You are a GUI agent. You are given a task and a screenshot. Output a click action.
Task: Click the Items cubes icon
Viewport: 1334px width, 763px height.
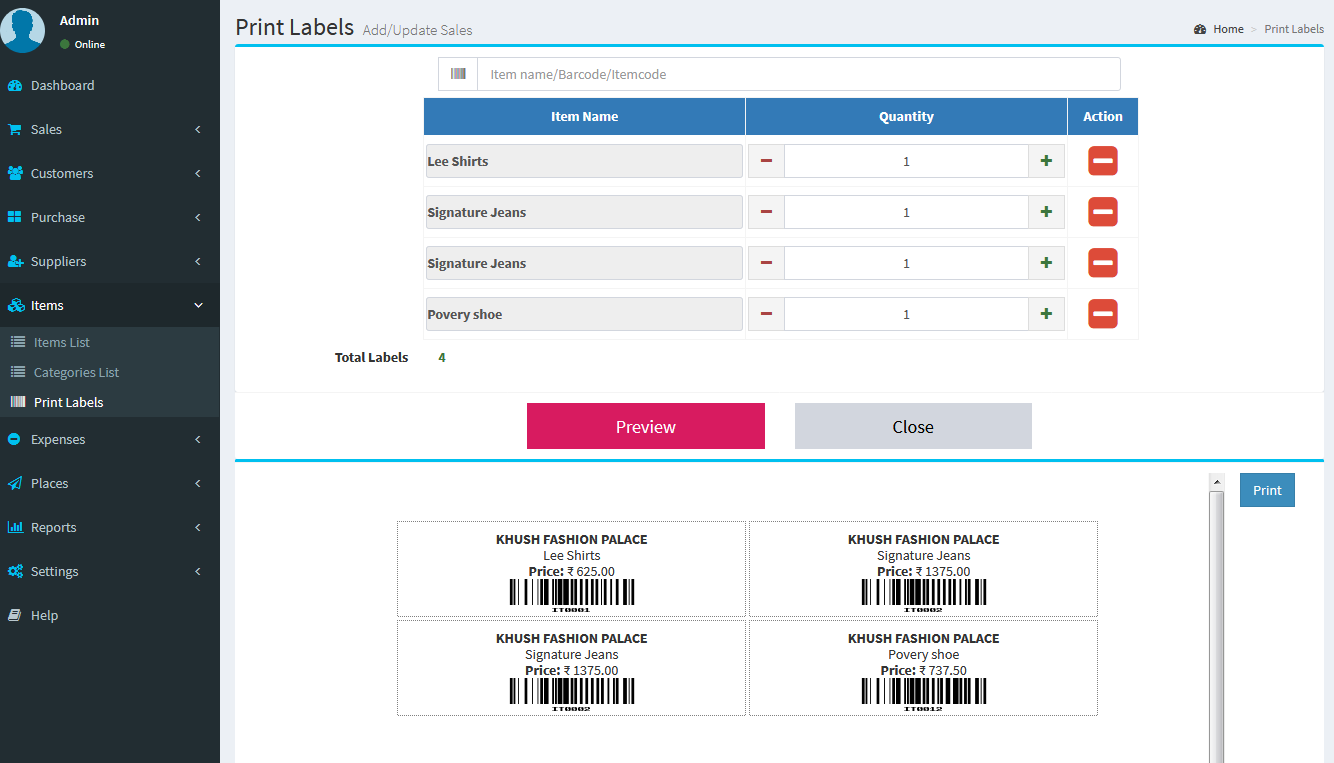tap(15, 306)
